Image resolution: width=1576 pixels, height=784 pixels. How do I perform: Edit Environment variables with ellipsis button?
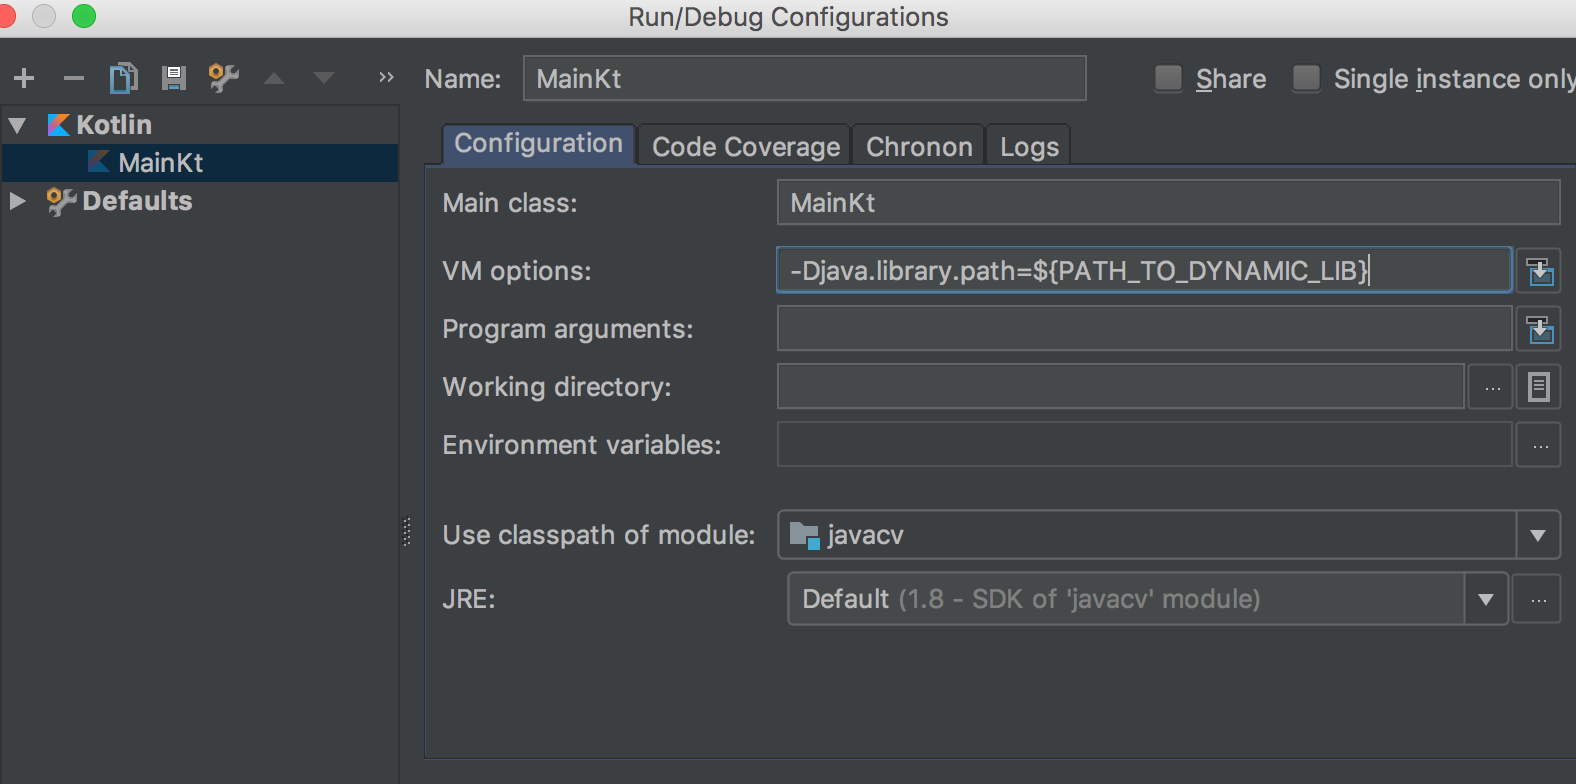click(x=1539, y=444)
